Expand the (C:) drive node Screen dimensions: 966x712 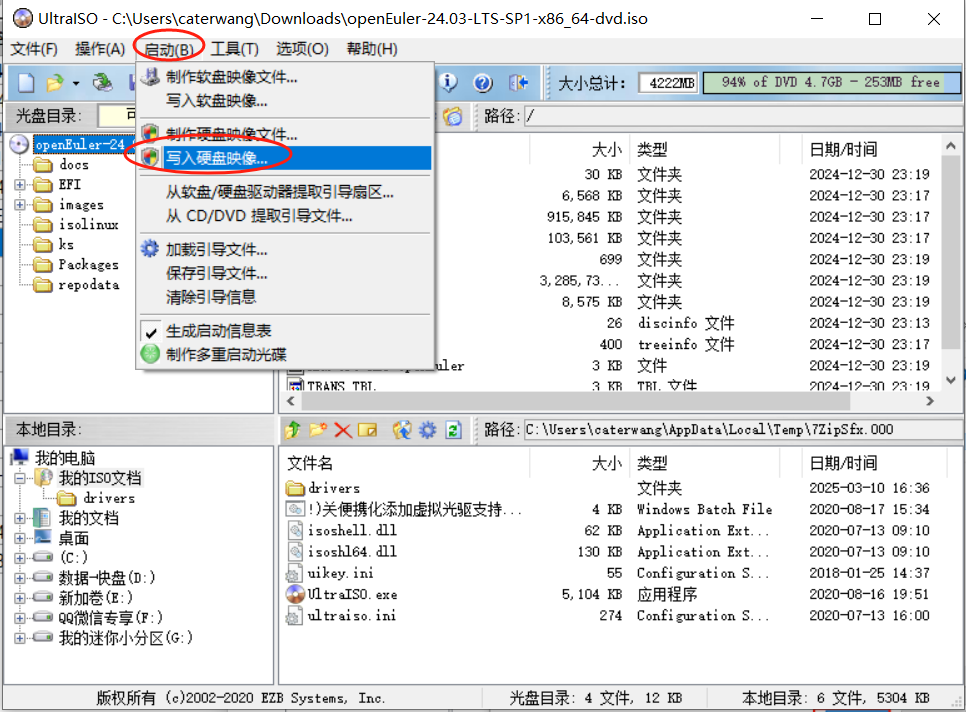(x=20, y=558)
